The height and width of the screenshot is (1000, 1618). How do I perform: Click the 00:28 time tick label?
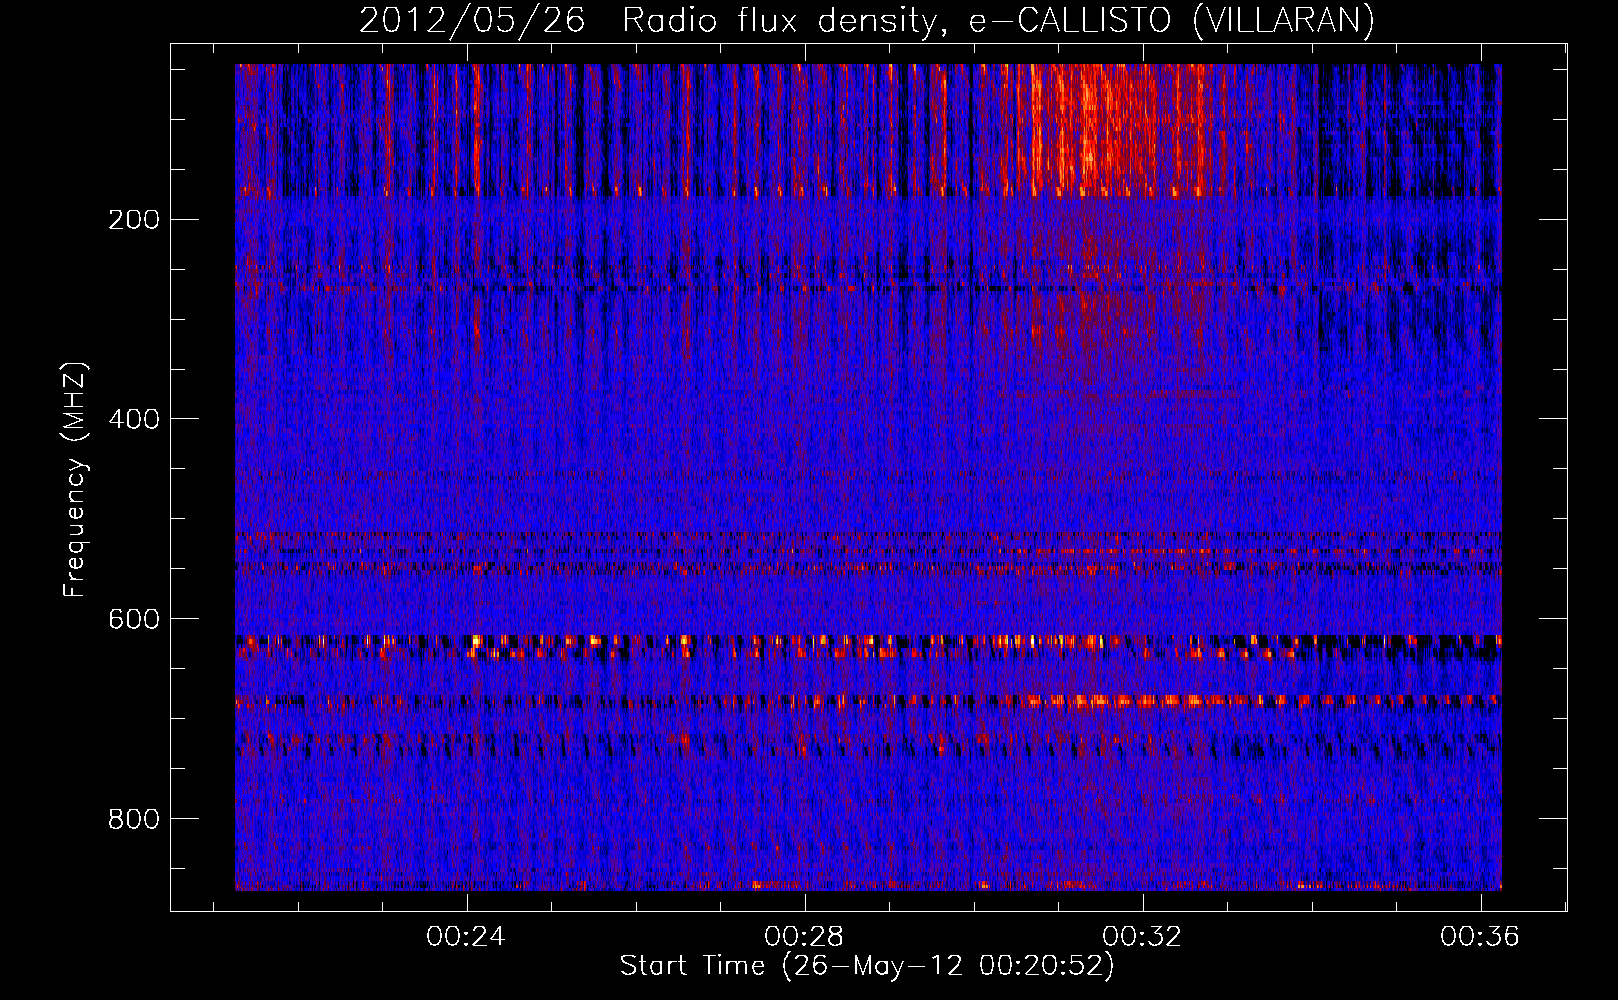[x=804, y=936]
